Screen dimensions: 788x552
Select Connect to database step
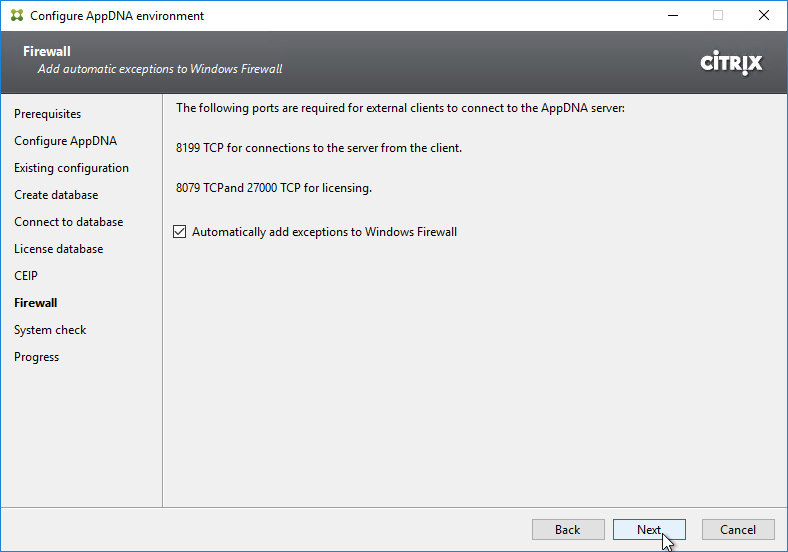pos(69,222)
